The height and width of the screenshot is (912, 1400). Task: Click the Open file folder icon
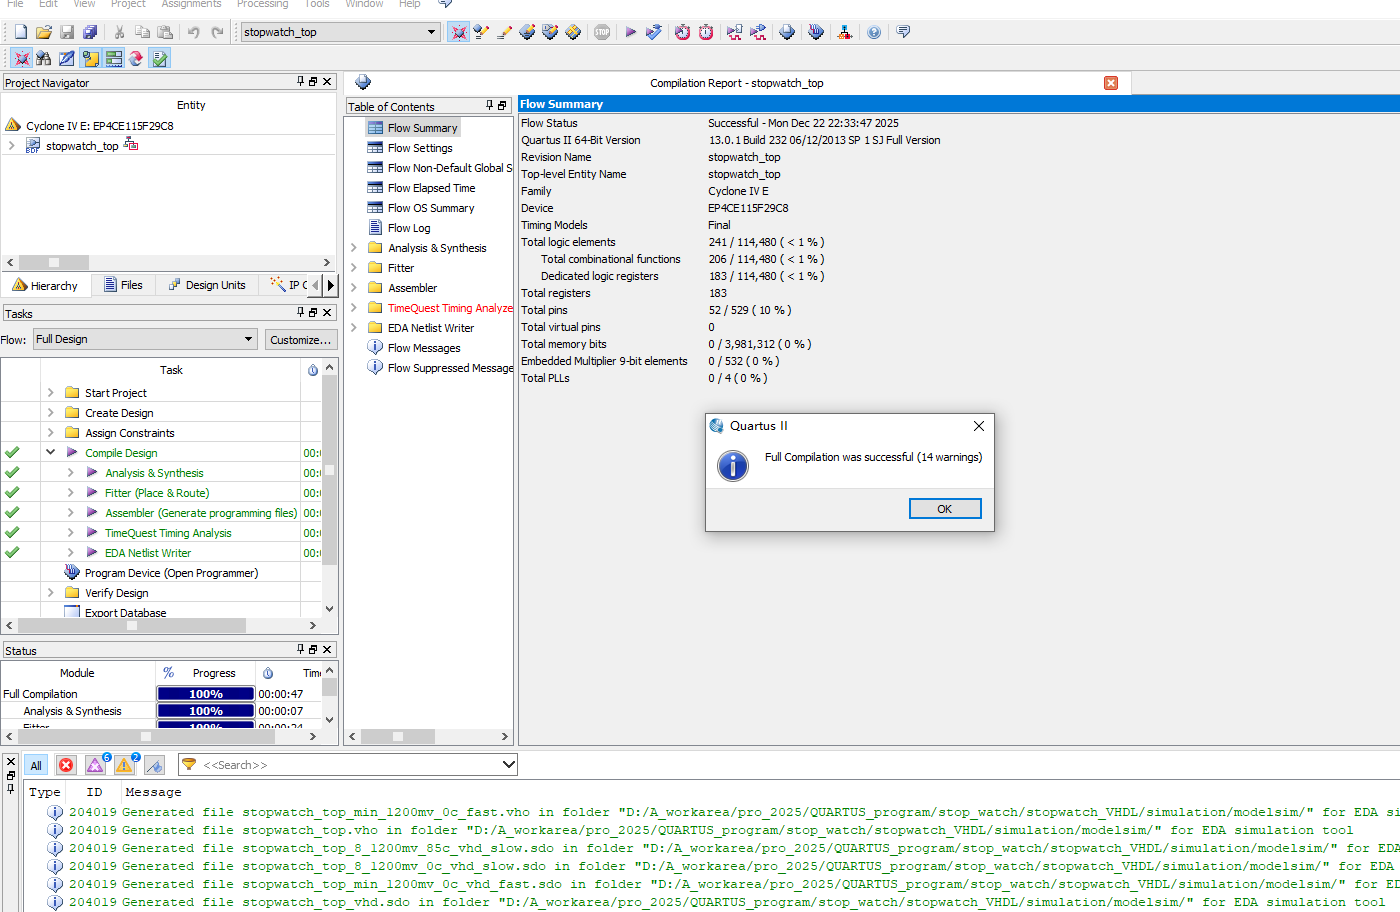pyautogui.click(x=44, y=32)
